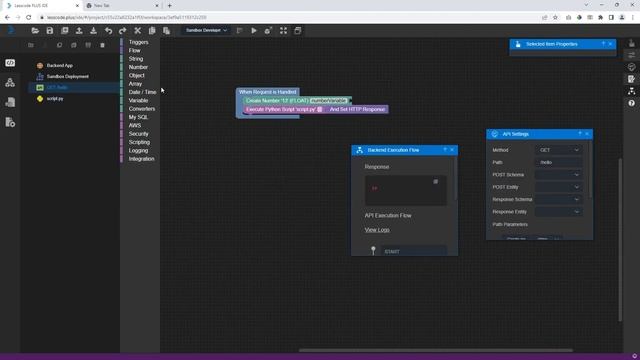This screenshot has height=360, width=640.
Task: Click the Open project folder toolbar icon
Action: pyautogui.click(x=35, y=31)
